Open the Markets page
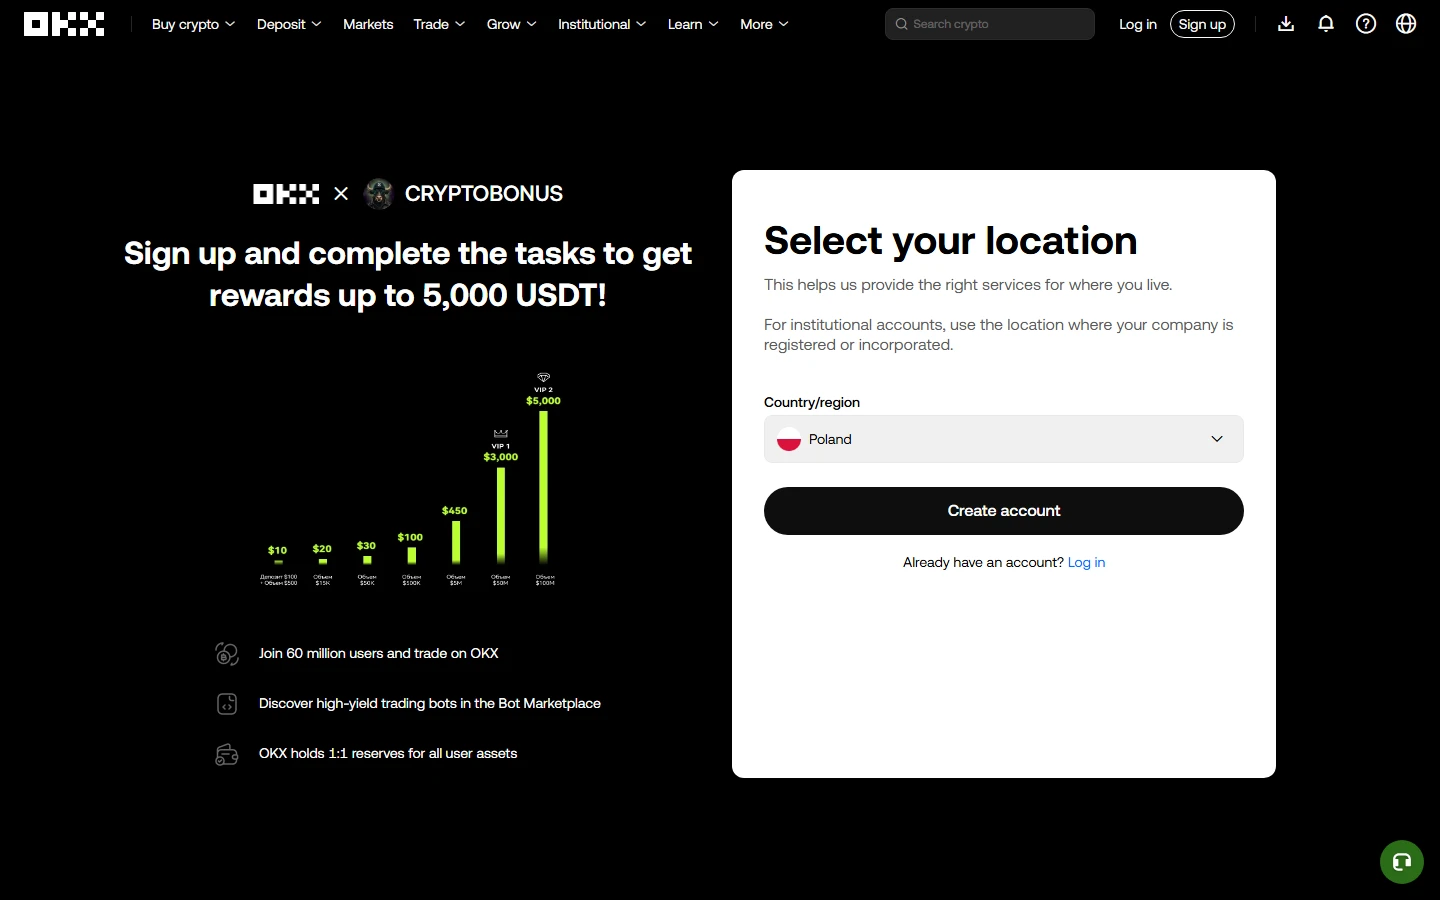This screenshot has height=900, width=1440. point(368,24)
